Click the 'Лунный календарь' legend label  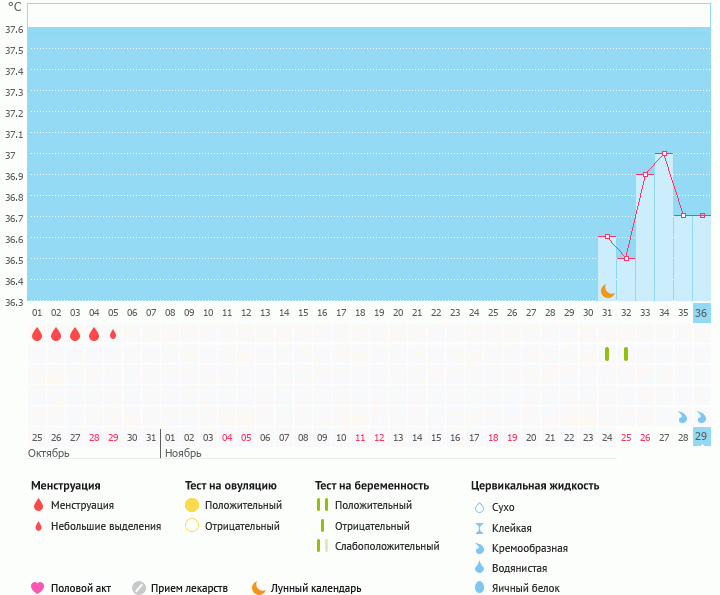pos(318,588)
